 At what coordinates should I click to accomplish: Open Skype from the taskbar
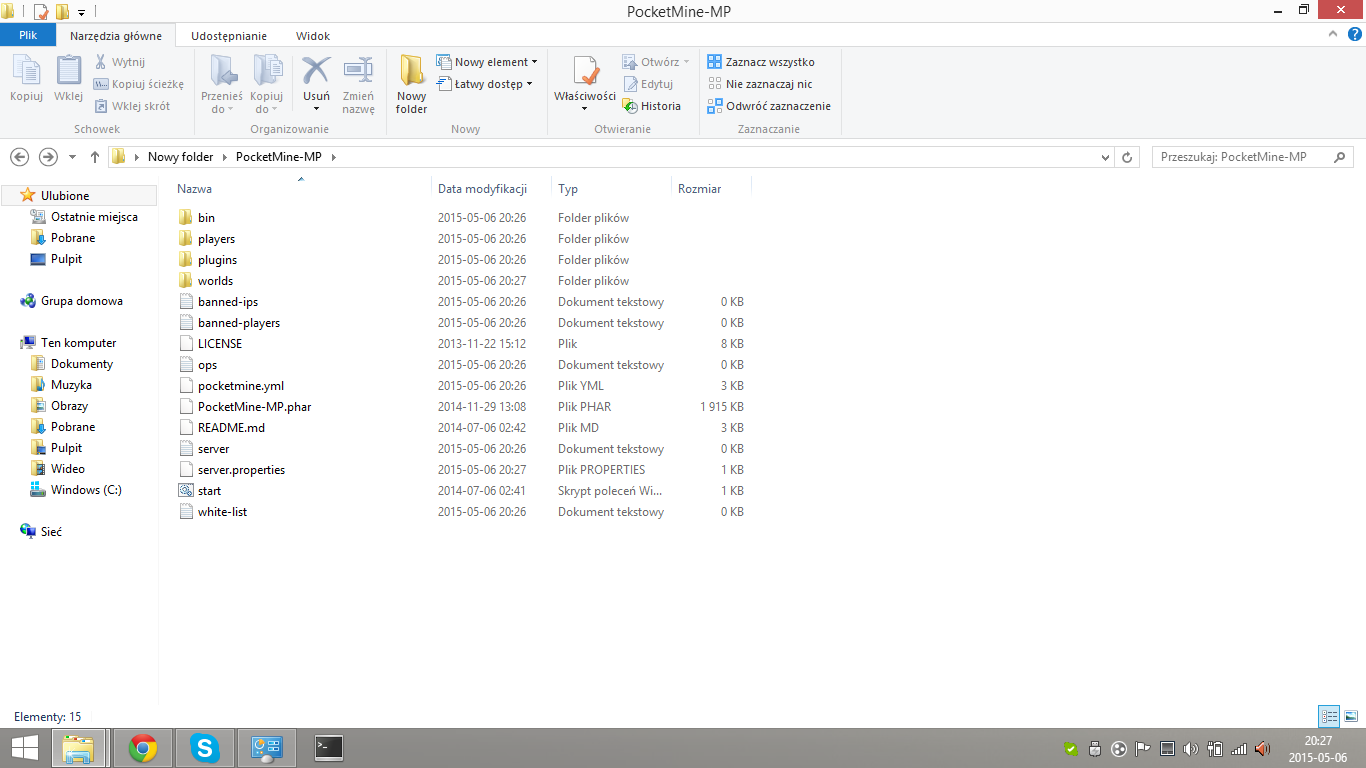205,748
